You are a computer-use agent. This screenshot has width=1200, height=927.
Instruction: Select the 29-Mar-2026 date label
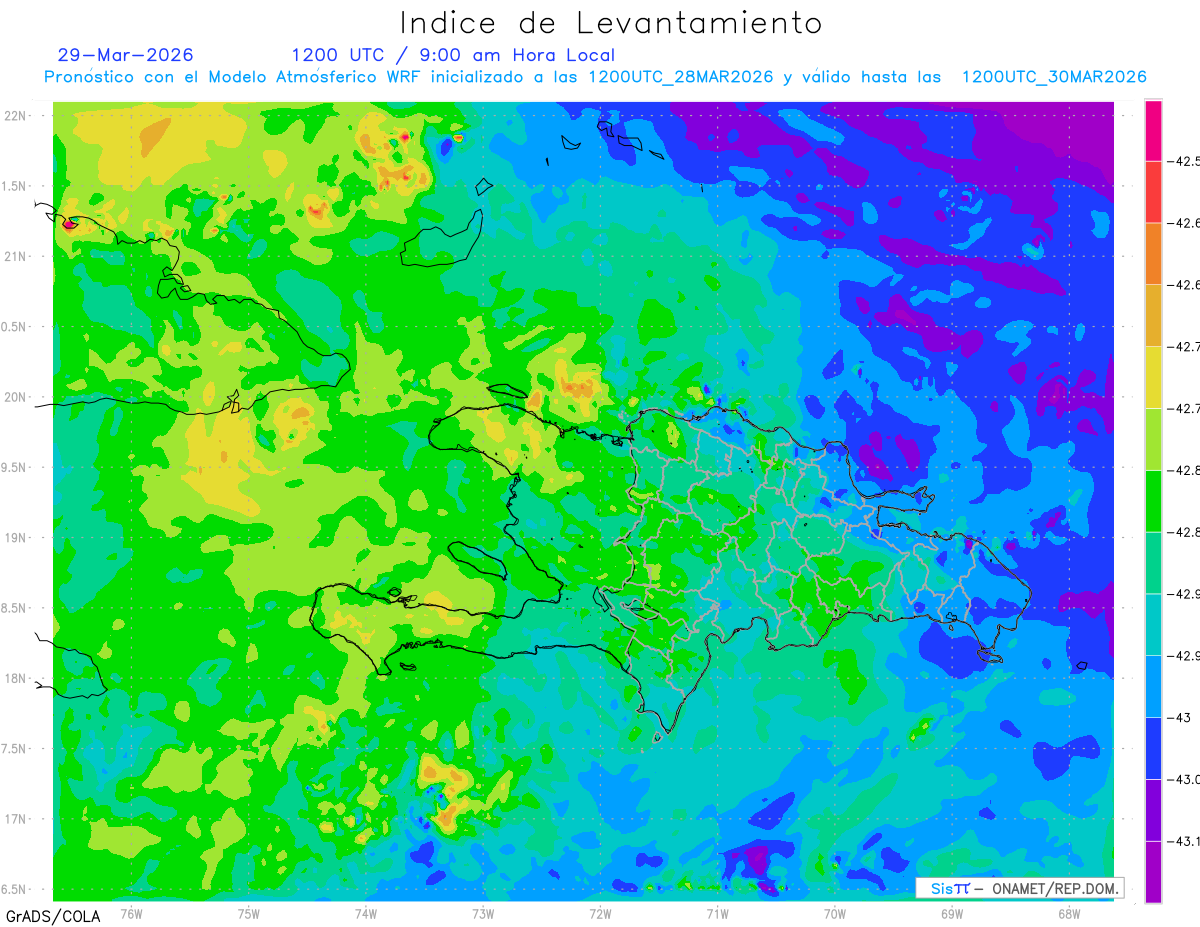point(126,55)
